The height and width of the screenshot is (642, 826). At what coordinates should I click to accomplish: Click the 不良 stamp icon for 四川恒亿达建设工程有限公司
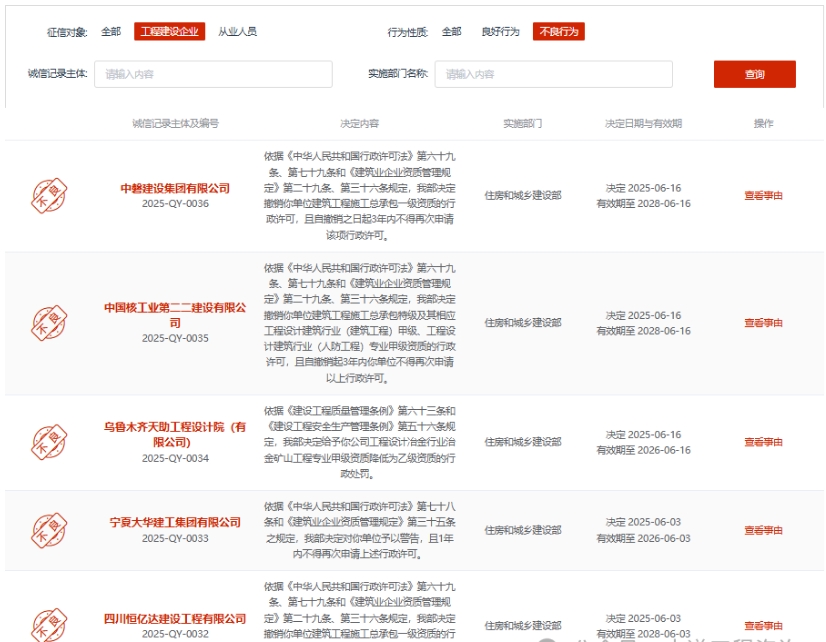click(49, 626)
